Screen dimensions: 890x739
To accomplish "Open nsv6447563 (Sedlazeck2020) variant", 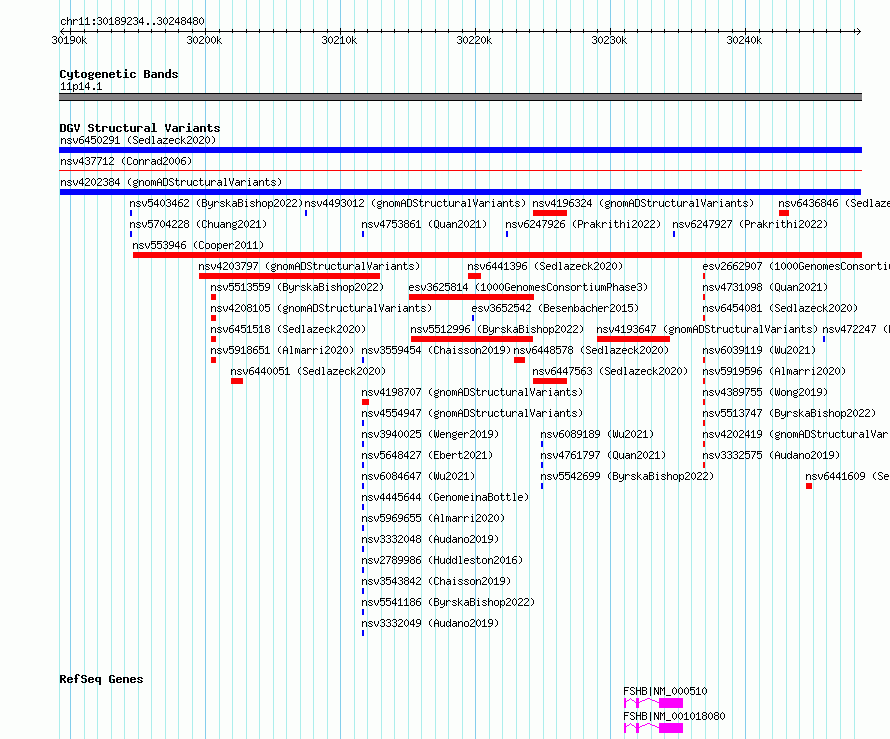I will [610, 371].
